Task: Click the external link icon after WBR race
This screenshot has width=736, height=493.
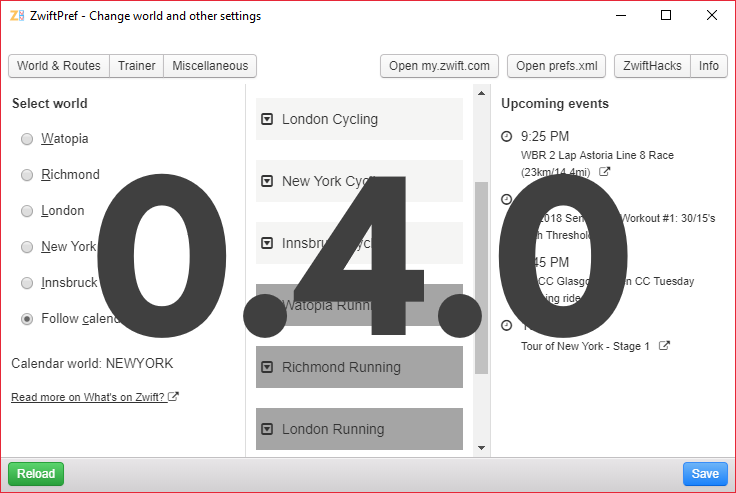Action: (605, 172)
